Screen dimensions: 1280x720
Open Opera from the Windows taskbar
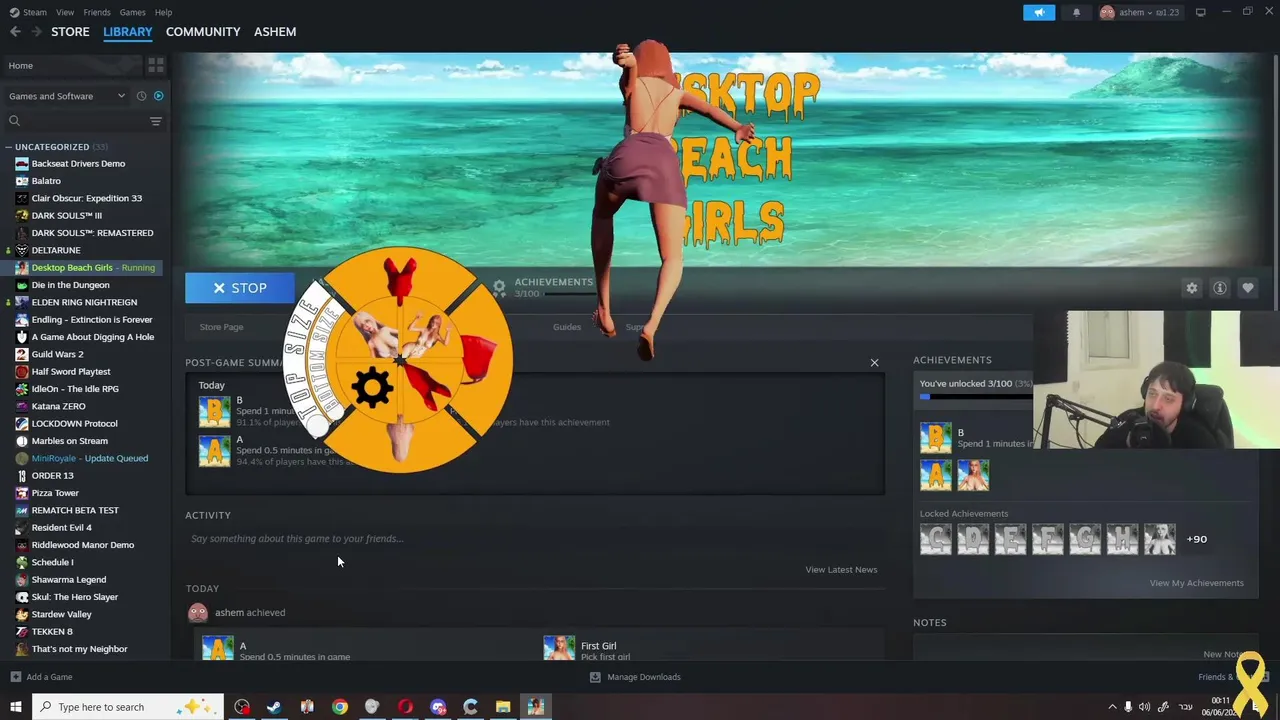(405, 707)
